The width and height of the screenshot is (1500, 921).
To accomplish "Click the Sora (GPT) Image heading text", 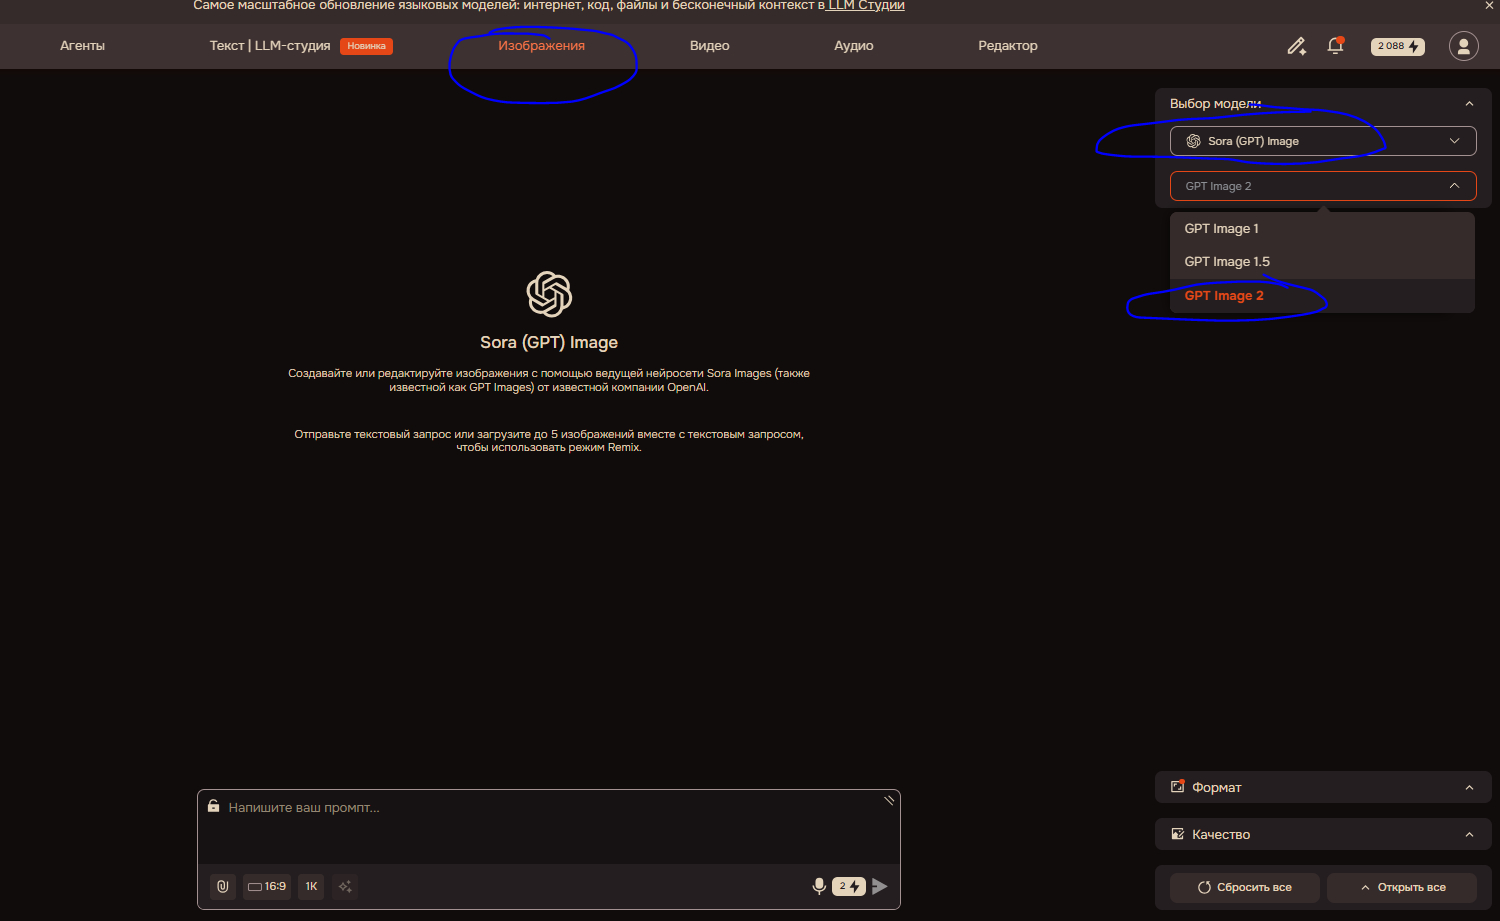I will (549, 342).
